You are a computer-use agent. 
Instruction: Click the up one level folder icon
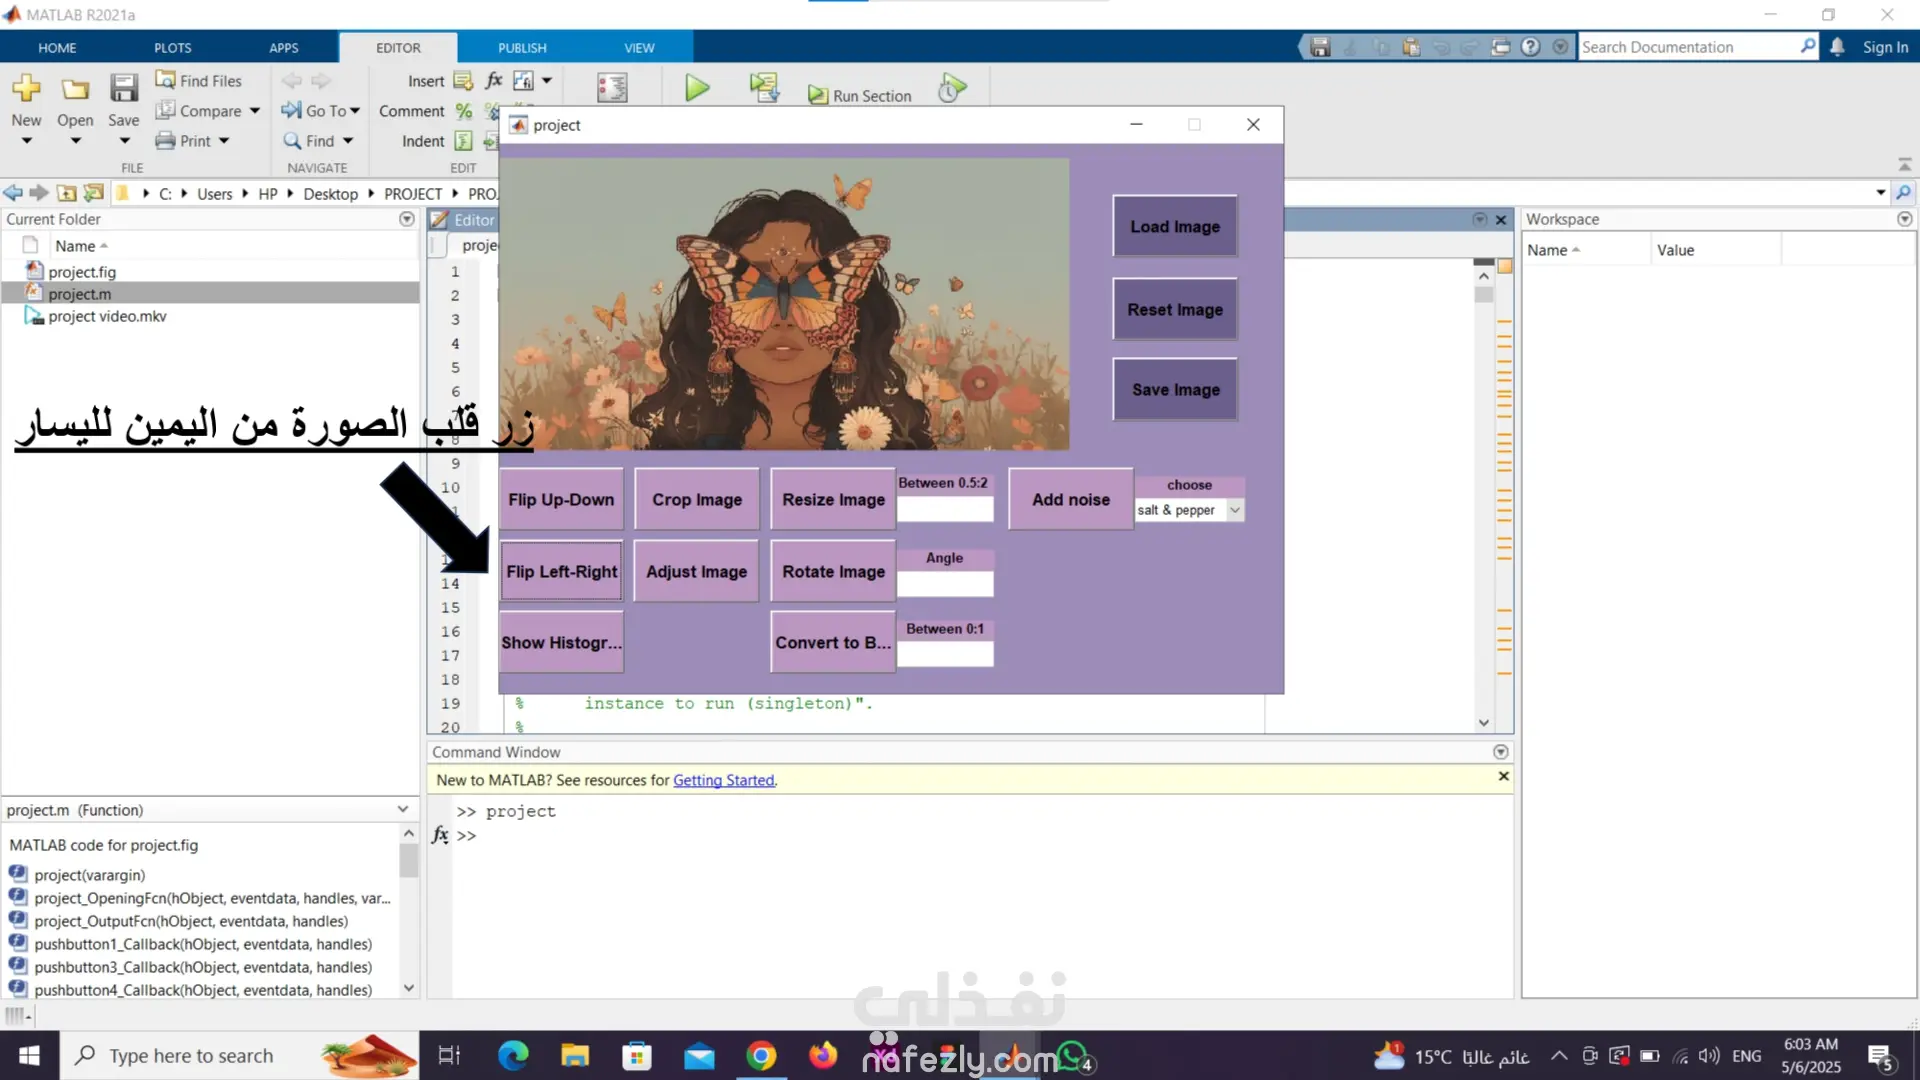[67, 193]
